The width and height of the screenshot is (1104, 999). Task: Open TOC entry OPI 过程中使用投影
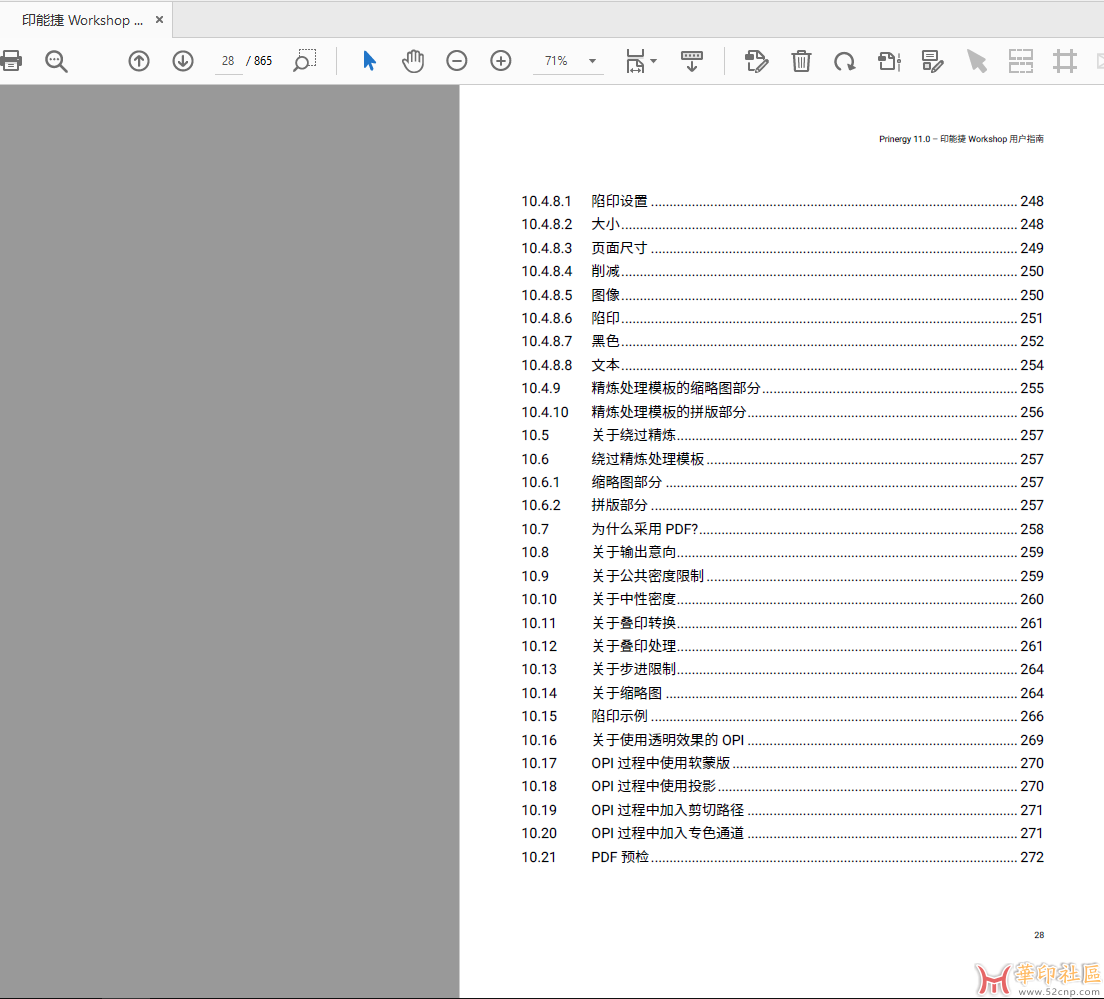[782, 786]
